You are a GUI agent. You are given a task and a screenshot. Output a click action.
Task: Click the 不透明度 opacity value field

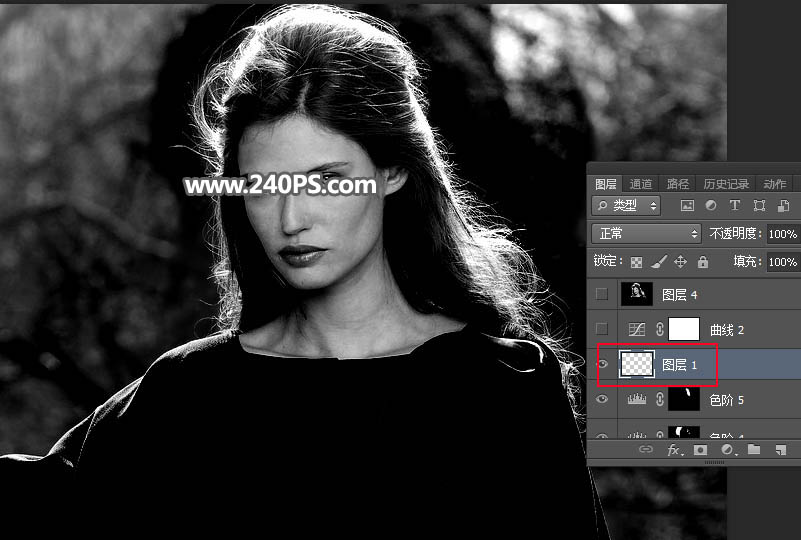point(782,233)
